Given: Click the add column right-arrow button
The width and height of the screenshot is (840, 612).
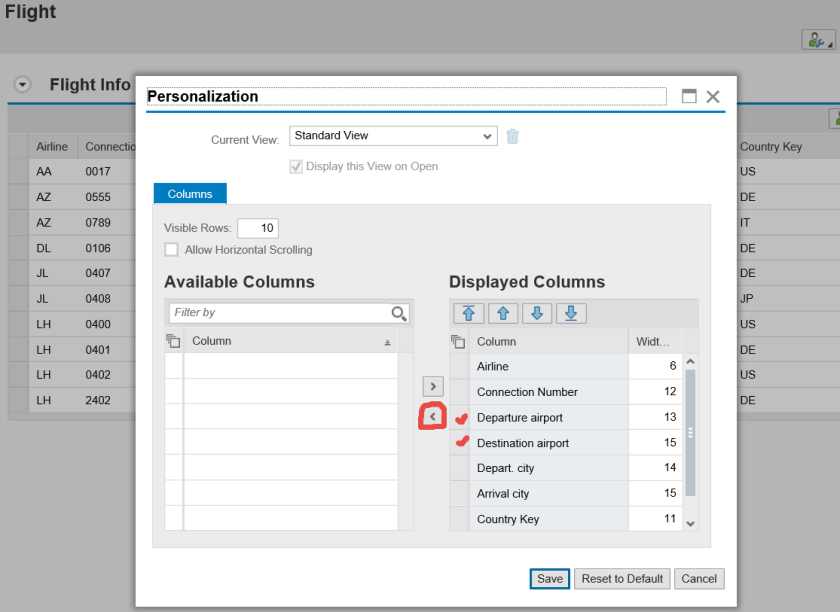Looking at the screenshot, I should pos(432,386).
